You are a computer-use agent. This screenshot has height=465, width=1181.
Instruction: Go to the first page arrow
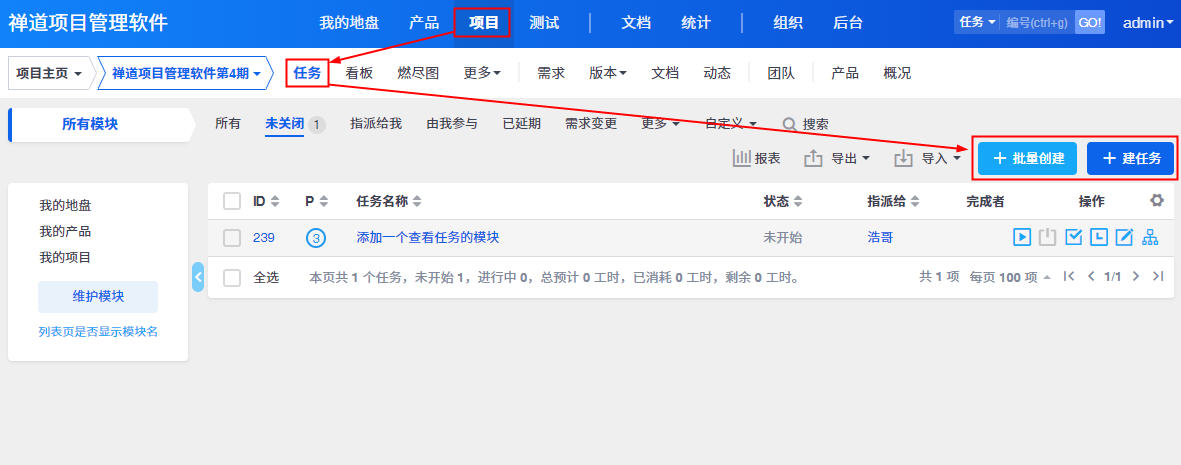pyautogui.click(x=1069, y=277)
